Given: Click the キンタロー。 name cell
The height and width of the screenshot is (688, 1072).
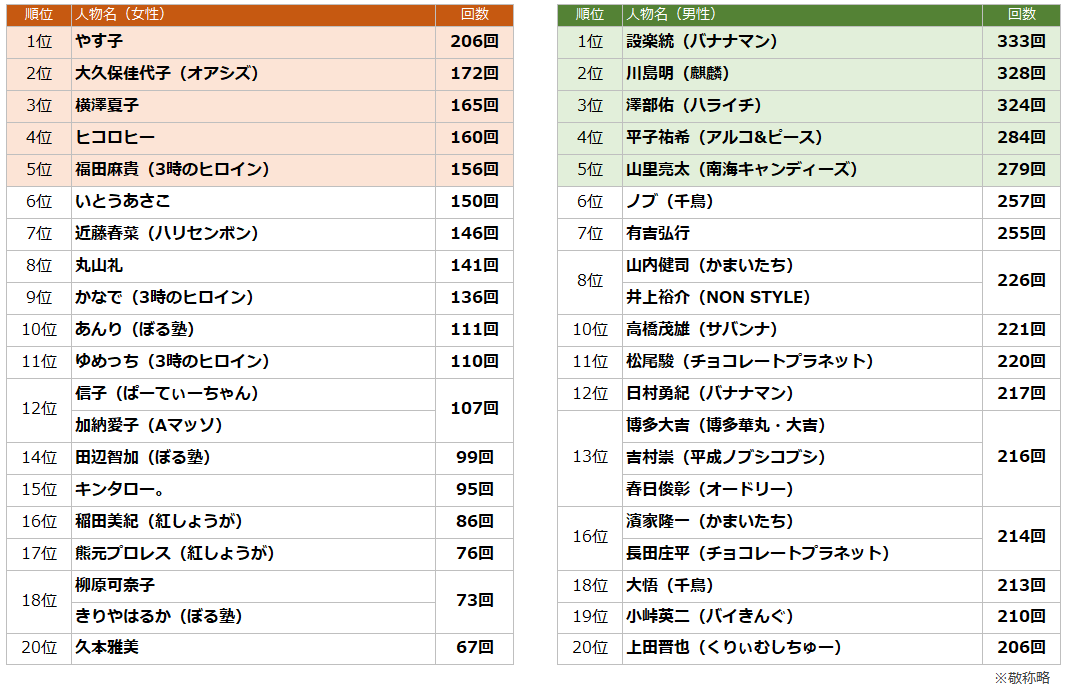Looking at the screenshot, I should (252, 489).
